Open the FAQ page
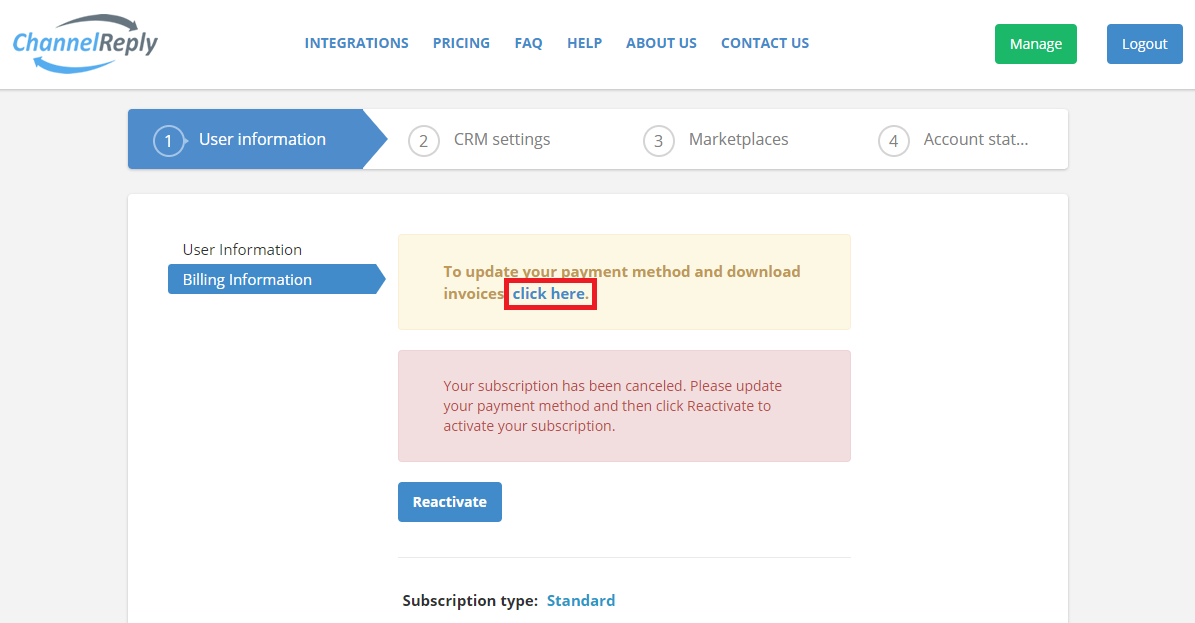This screenshot has height=623, width=1195. 528,43
